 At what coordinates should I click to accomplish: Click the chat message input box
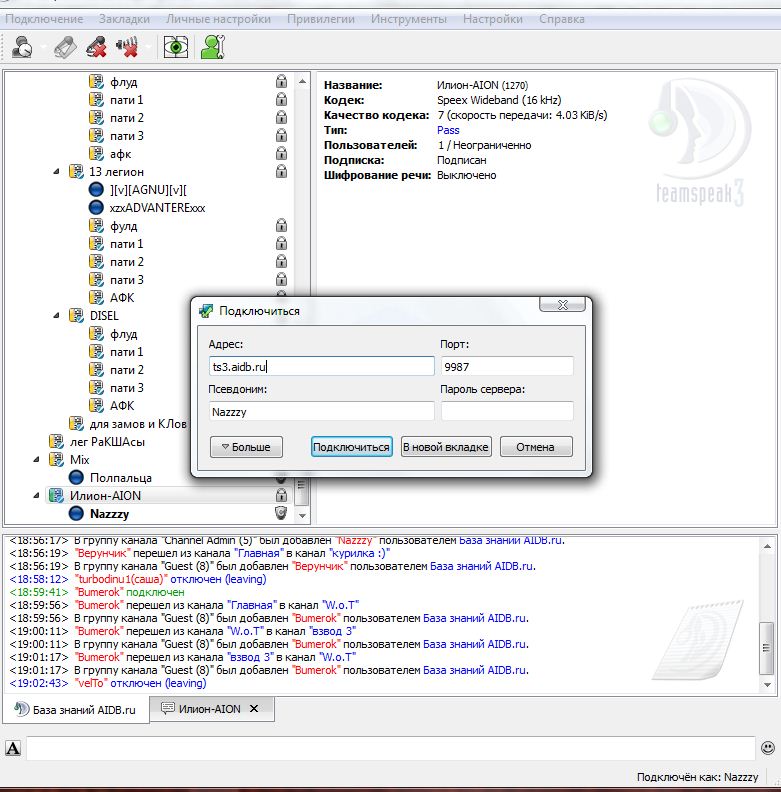point(391,748)
